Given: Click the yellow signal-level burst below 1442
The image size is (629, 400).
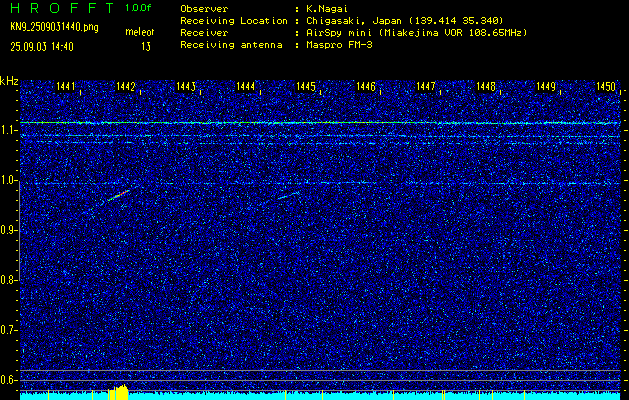Looking at the screenshot, I should [118, 392].
